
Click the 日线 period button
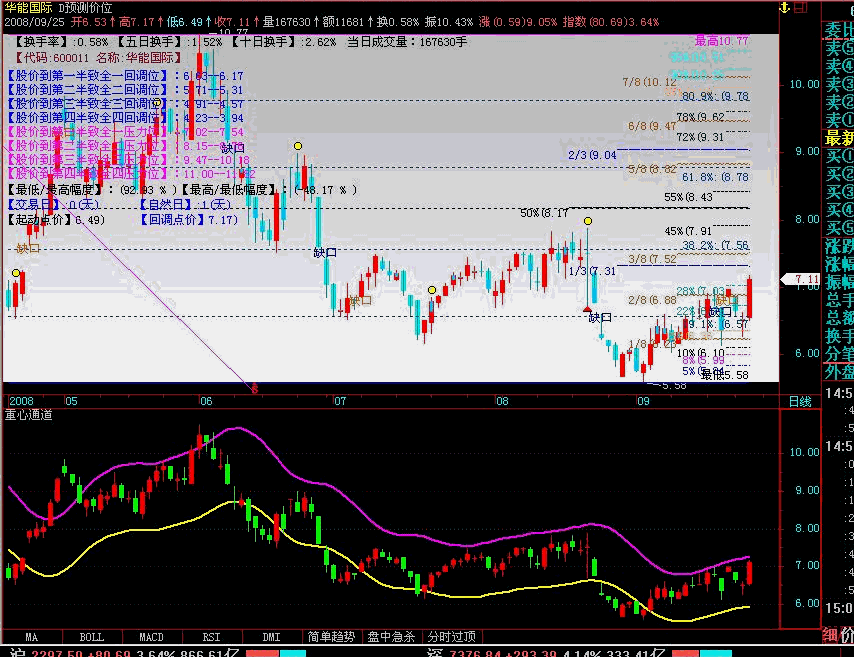[800, 402]
